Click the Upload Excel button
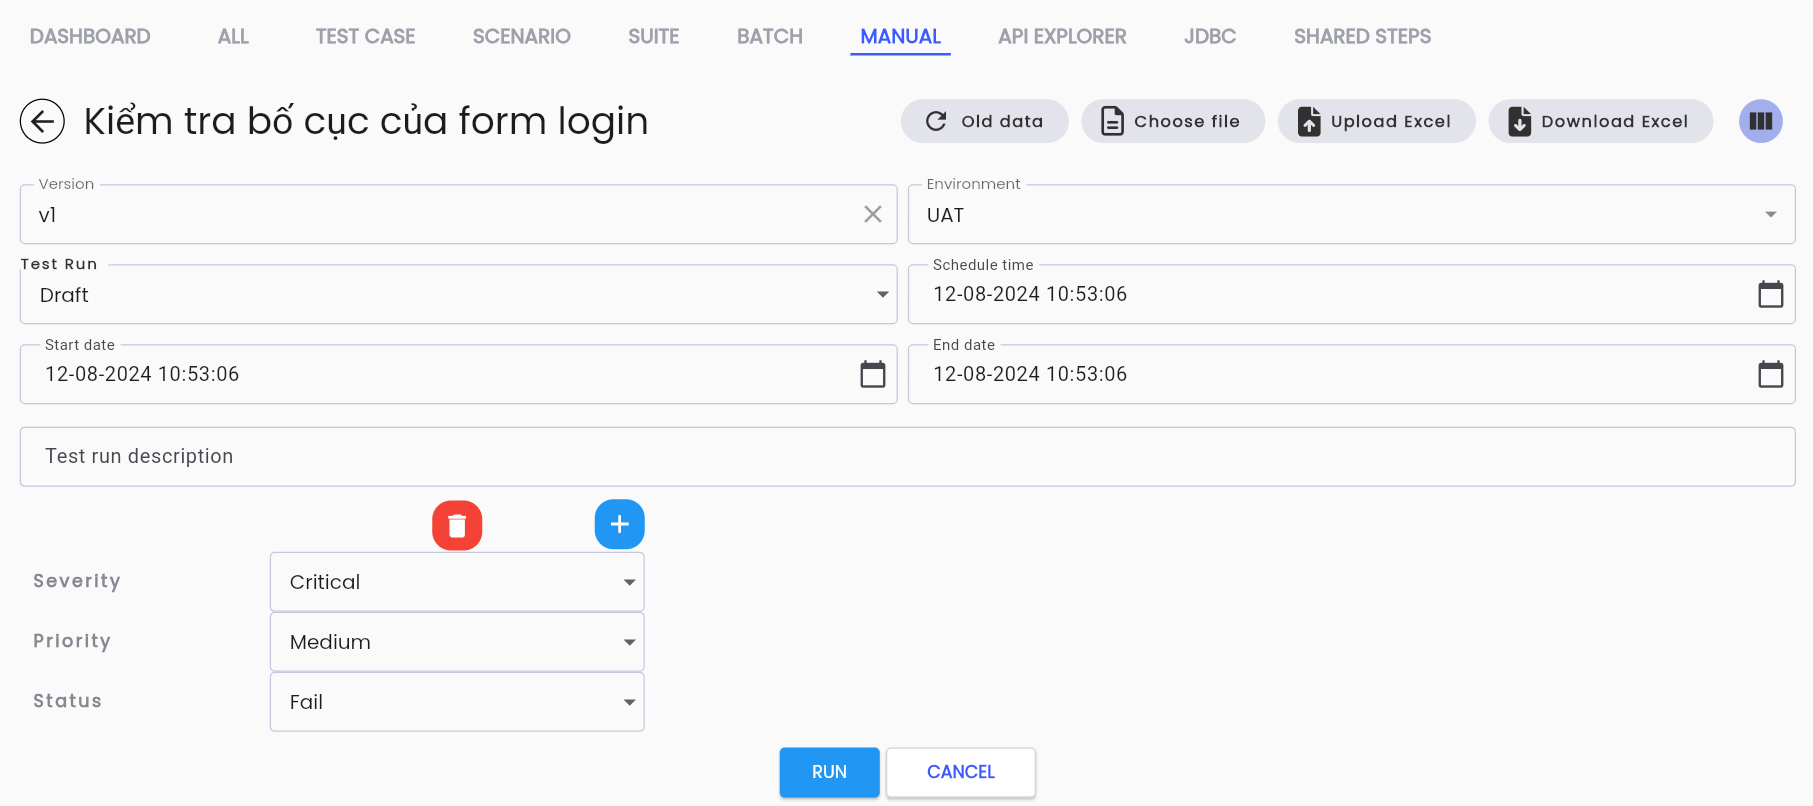1813x806 pixels. (1376, 121)
